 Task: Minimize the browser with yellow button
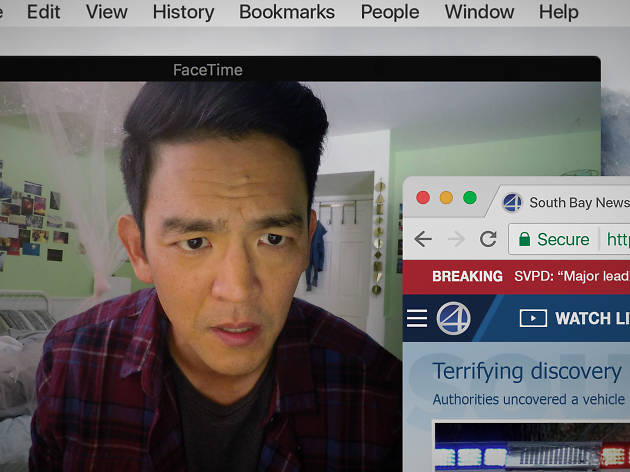pos(446,198)
